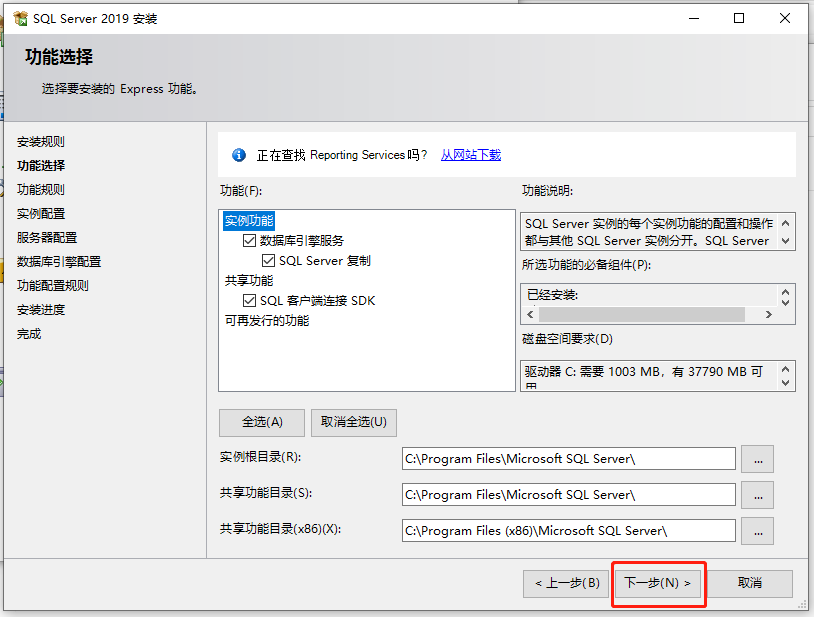This screenshot has width=814, height=617.
Task: Browse for 共享功能目录(x86) folder
Action: [x=757, y=531]
